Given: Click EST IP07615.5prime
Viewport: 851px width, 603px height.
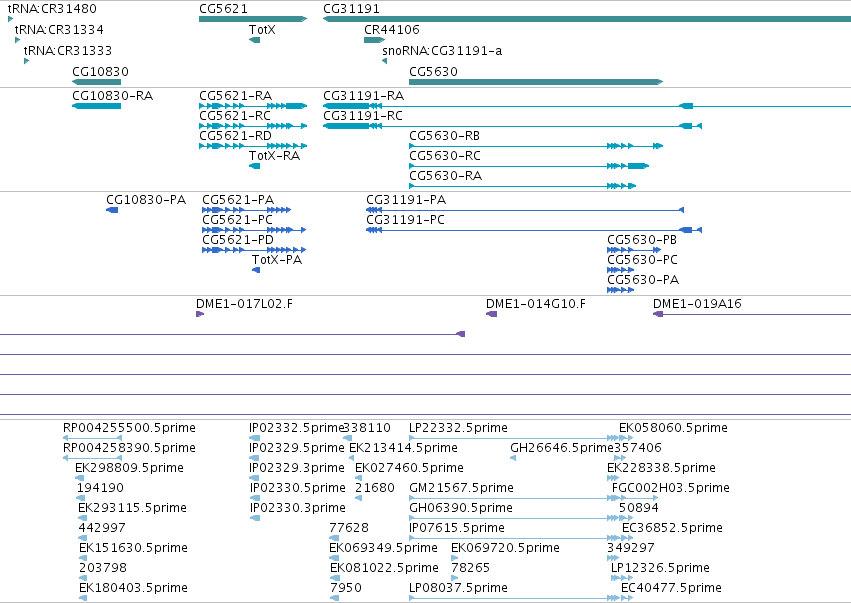Looking at the screenshot, I should point(521,538).
